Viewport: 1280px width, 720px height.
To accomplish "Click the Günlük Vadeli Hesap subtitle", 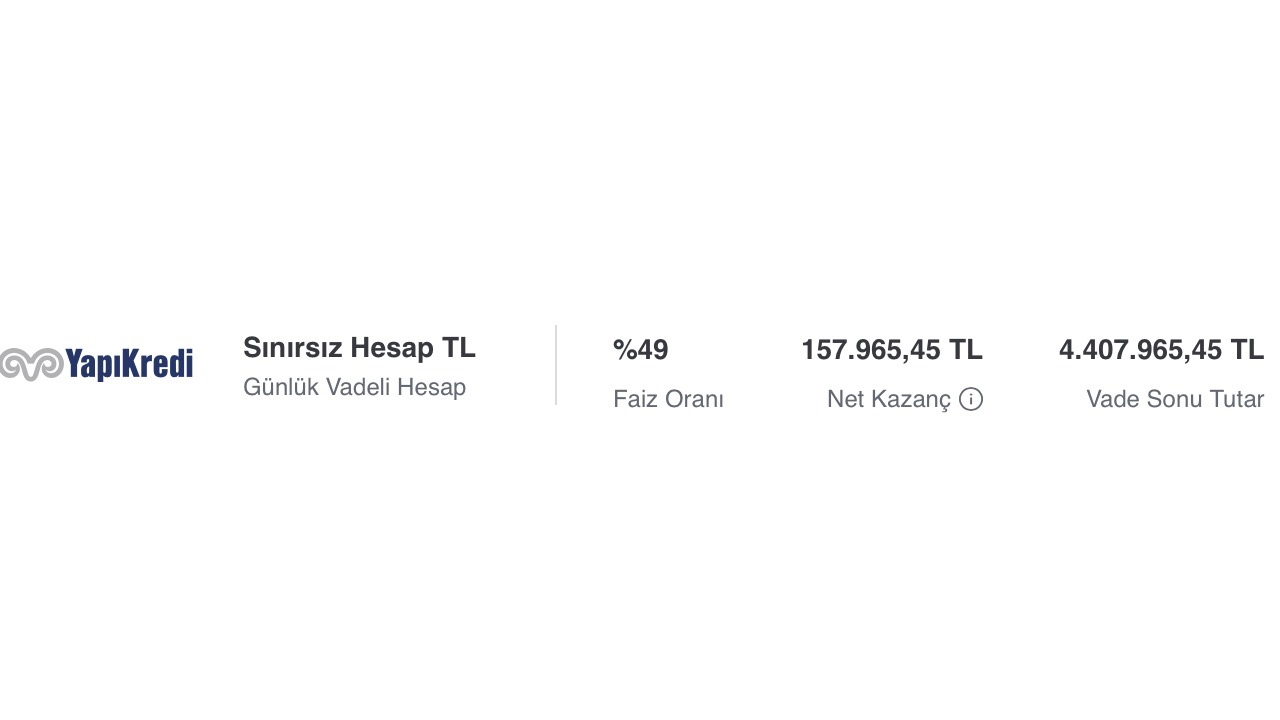I will (354, 387).
